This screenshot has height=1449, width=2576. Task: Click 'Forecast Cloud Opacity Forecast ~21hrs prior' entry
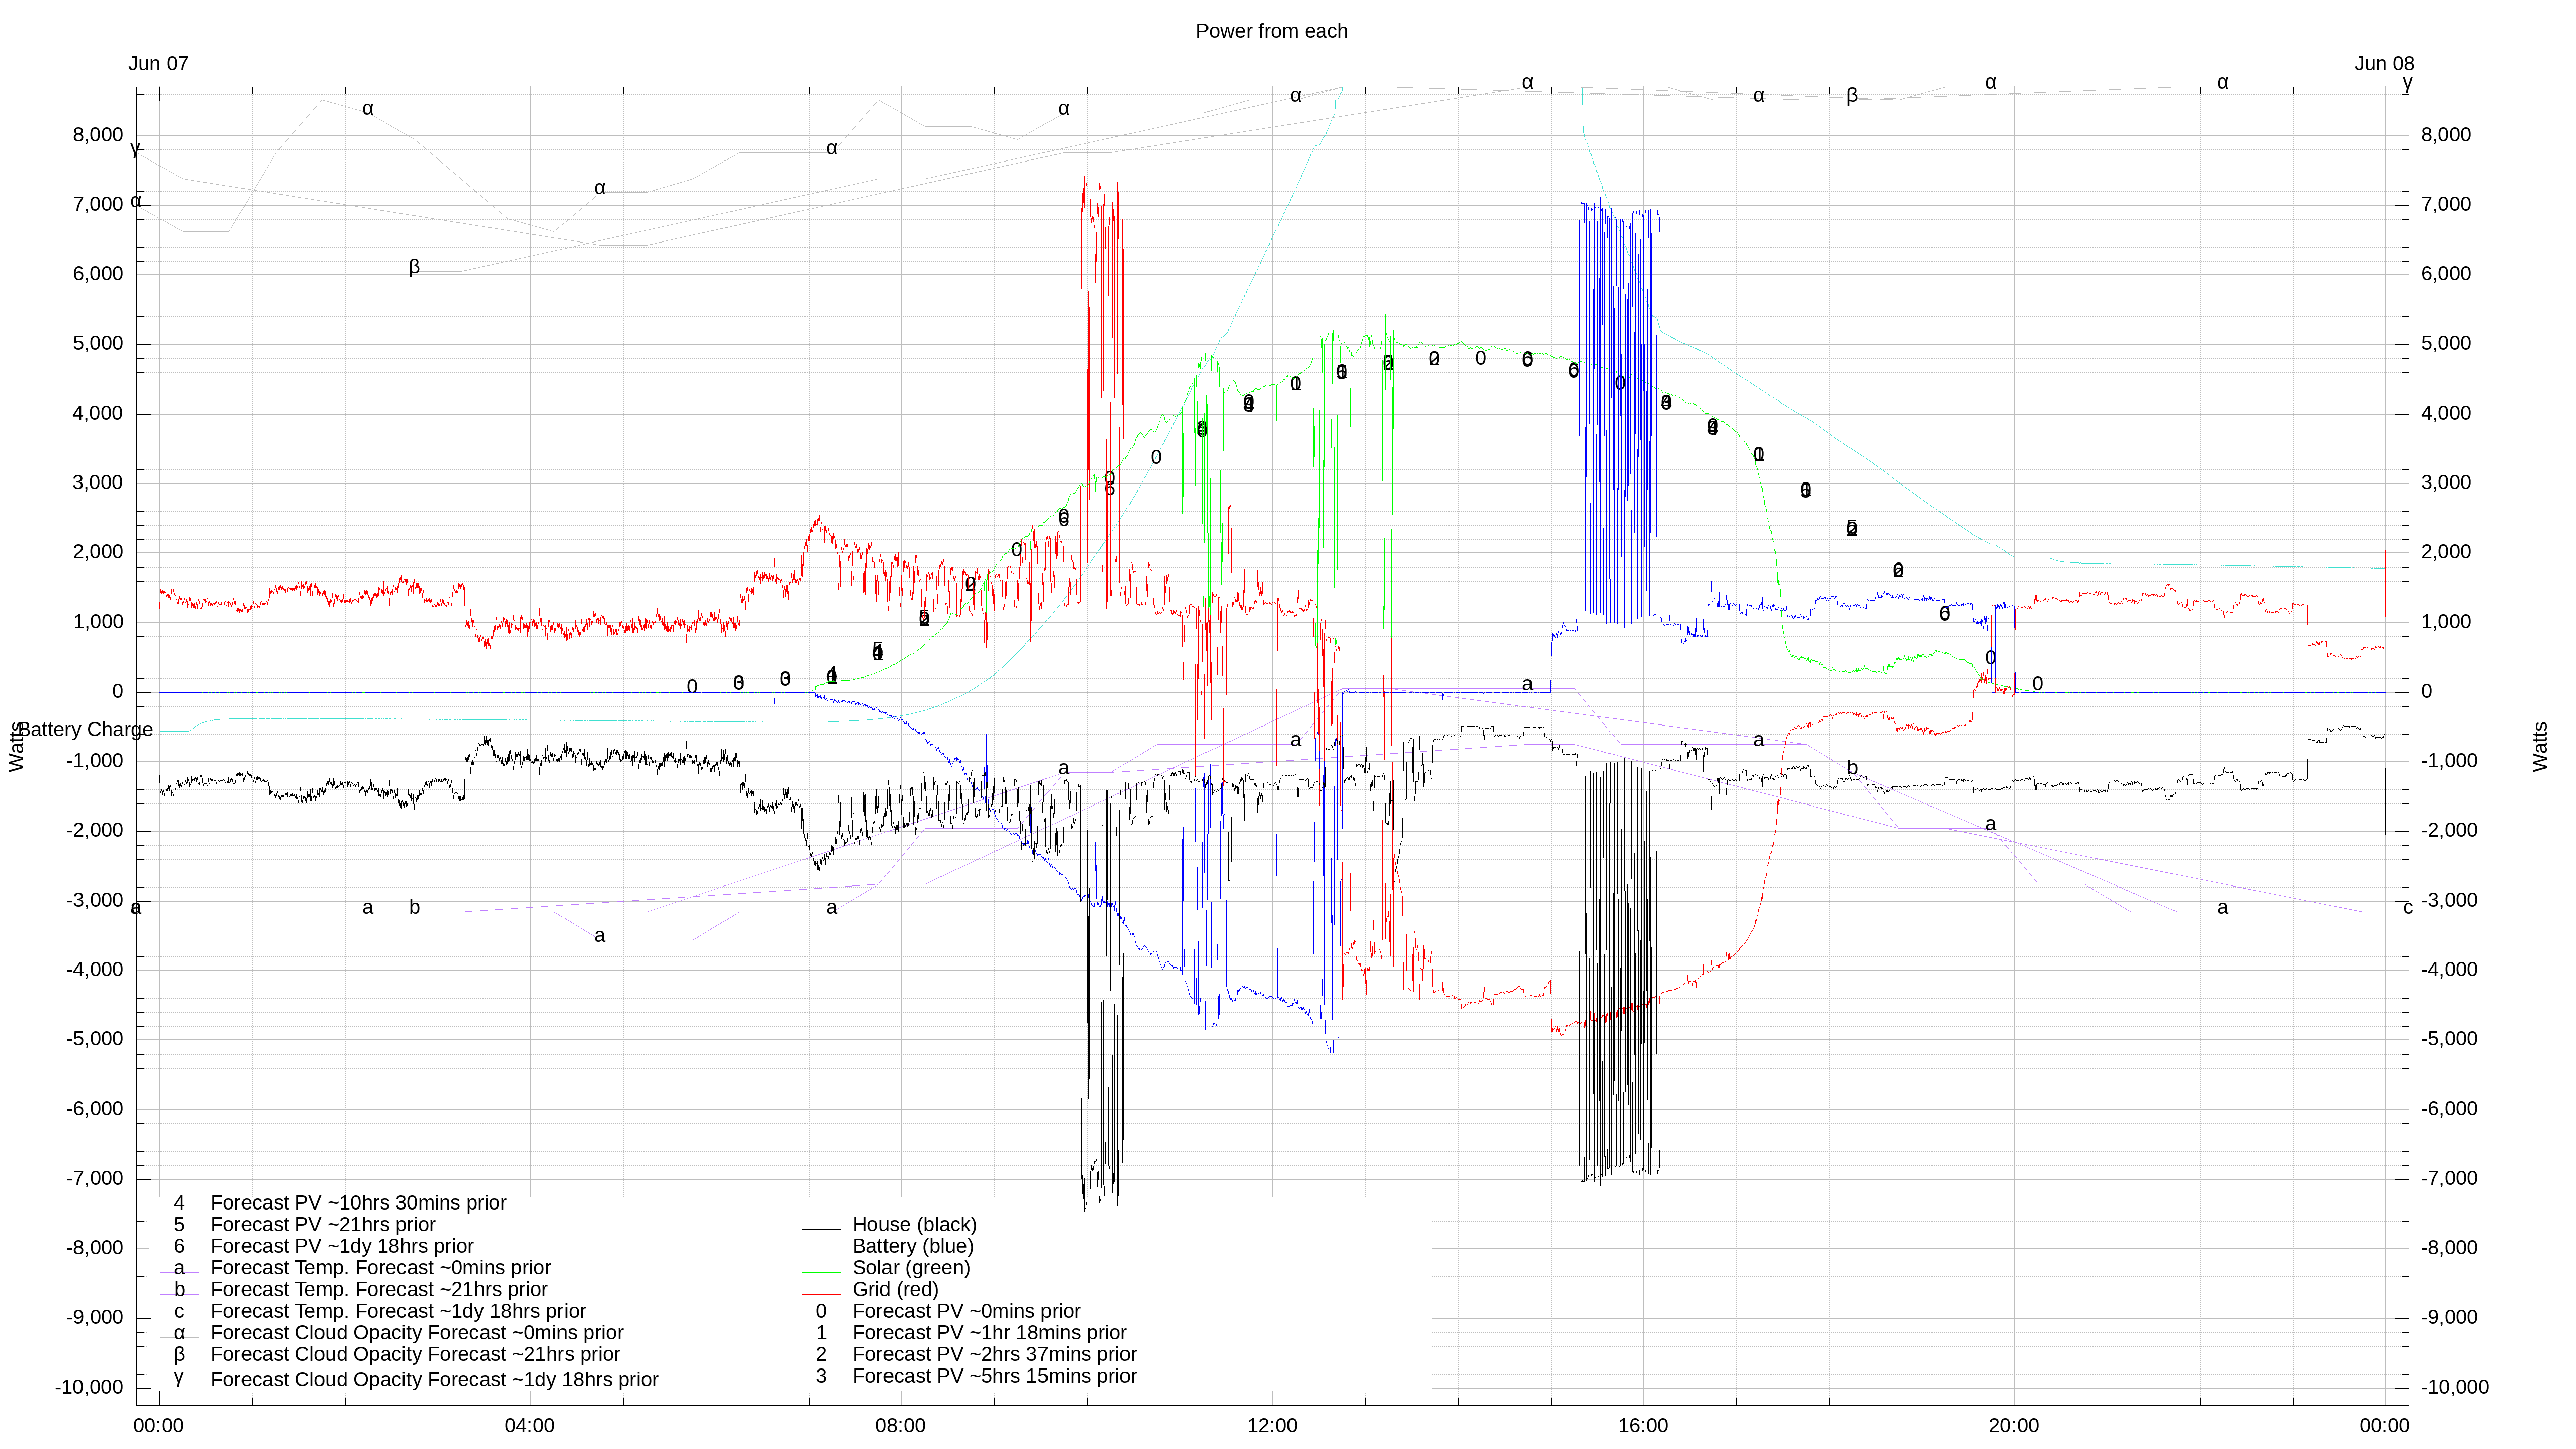(x=415, y=1354)
